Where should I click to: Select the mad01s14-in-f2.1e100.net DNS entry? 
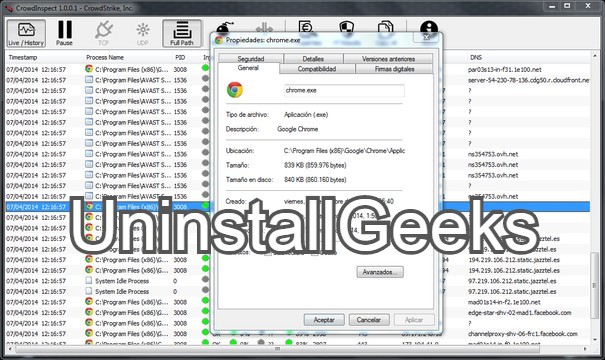tap(504, 302)
